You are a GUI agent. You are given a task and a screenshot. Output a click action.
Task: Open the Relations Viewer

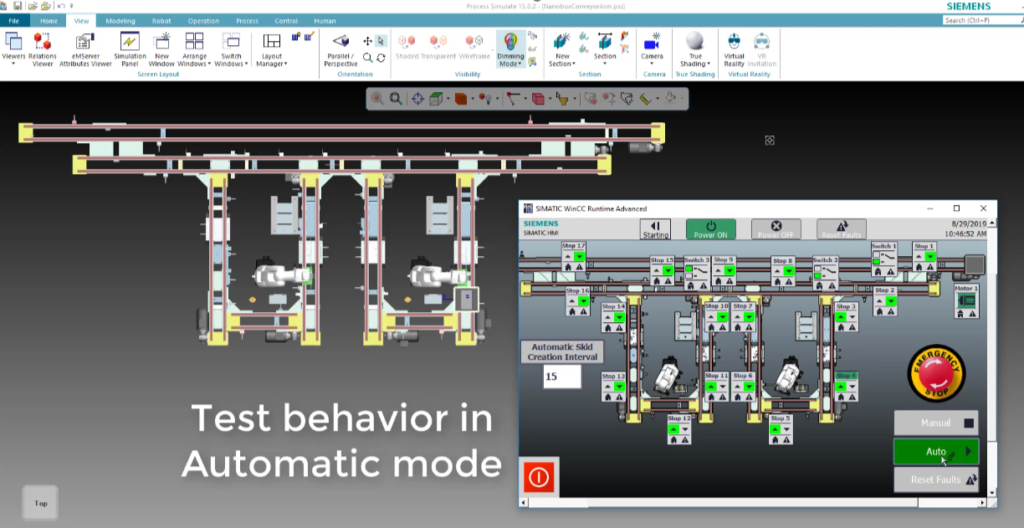tap(42, 50)
